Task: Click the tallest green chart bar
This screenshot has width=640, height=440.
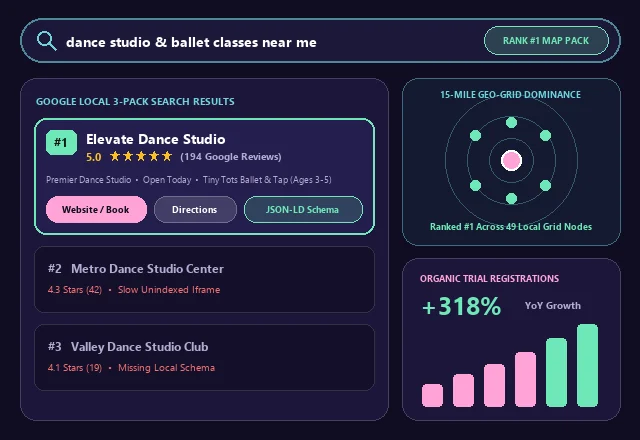Action: [588, 366]
